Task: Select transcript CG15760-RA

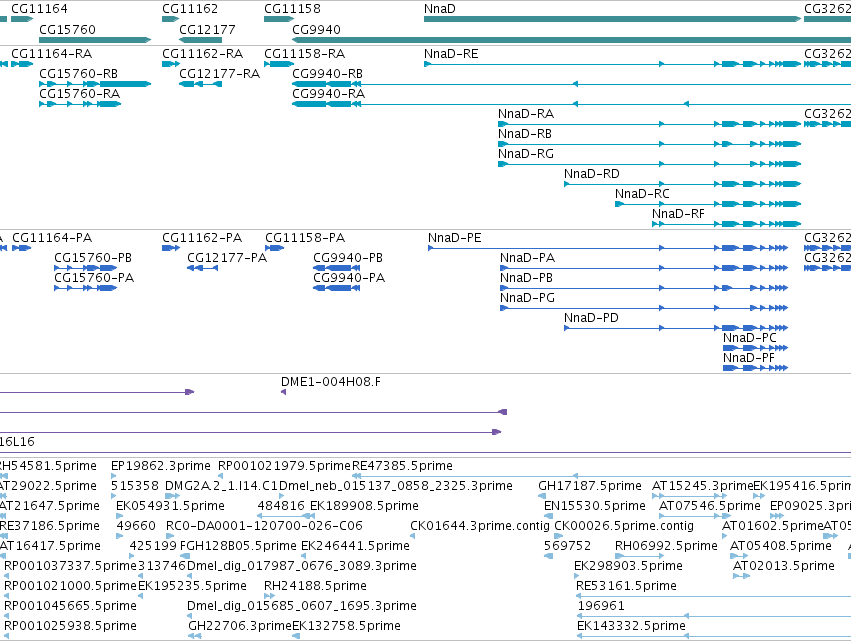Action: pyautogui.click(x=79, y=94)
